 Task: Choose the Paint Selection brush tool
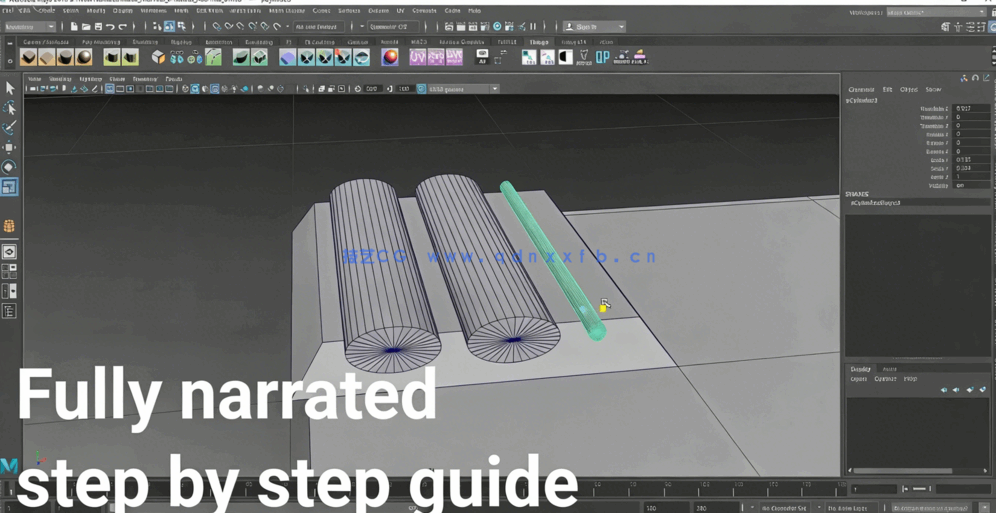click(x=9, y=128)
